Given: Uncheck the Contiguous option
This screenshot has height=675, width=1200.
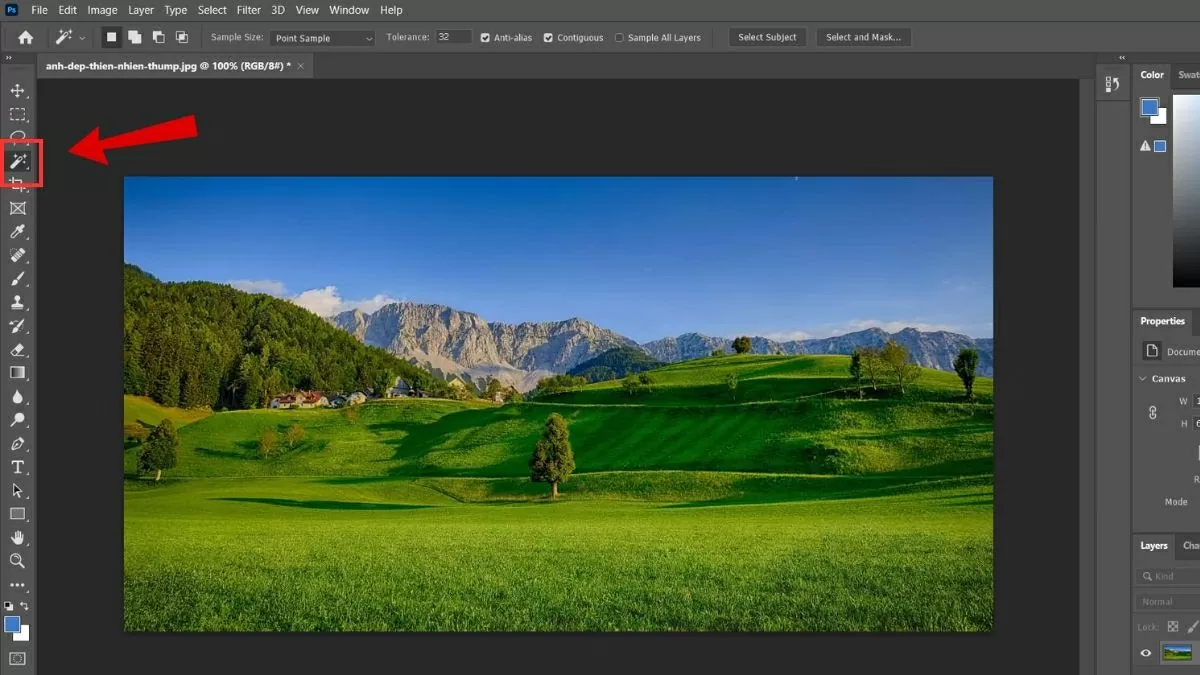Looking at the screenshot, I should pyautogui.click(x=548, y=38).
